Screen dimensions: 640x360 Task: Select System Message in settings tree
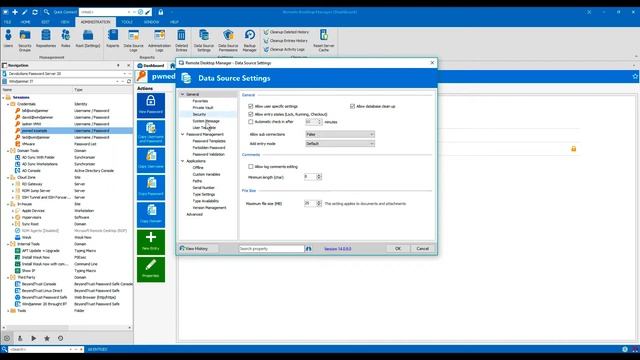coord(206,121)
